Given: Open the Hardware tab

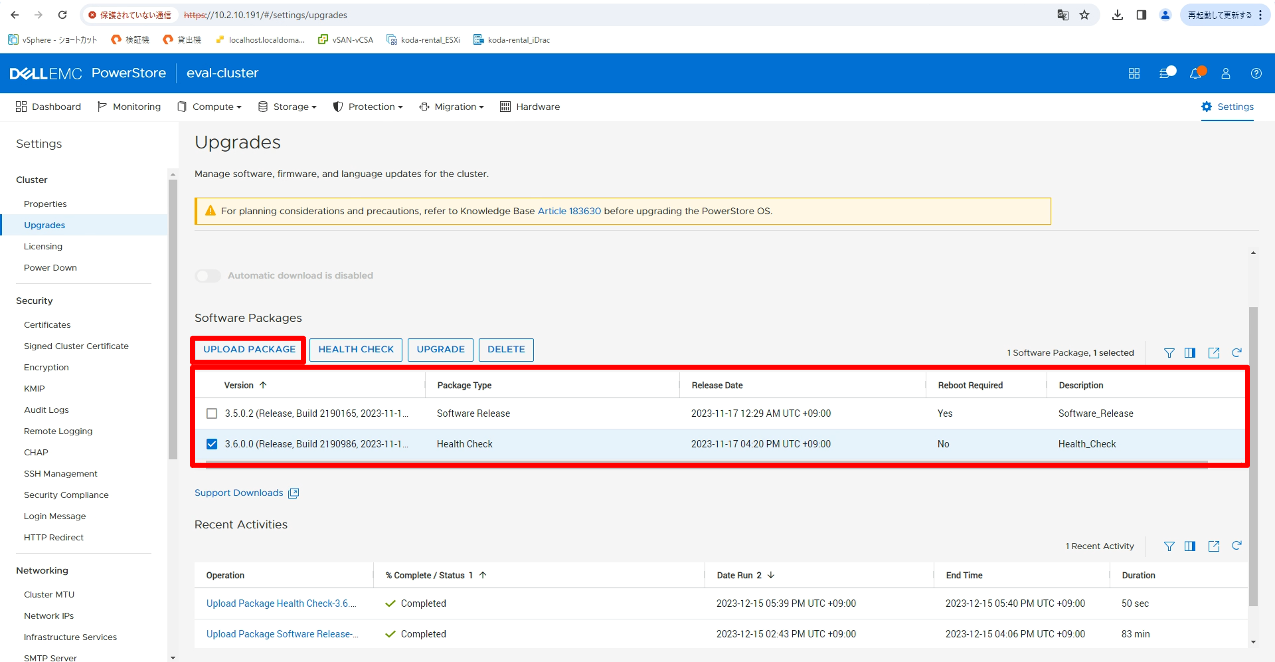Looking at the screenshot, I should point(530,107).
